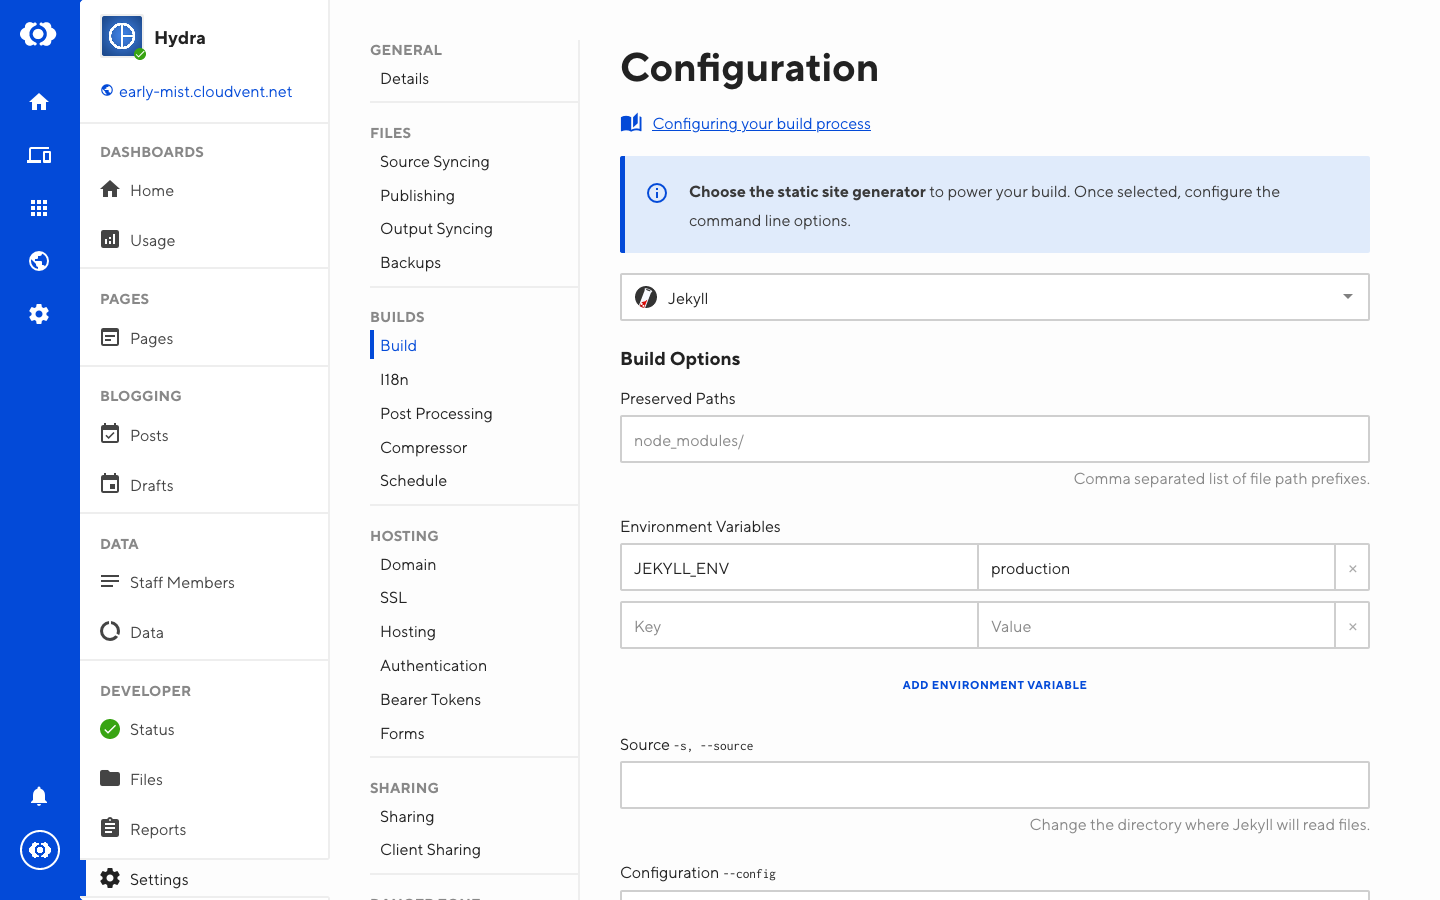This screenshot has width=1440, height=900.
Task: Open the Files browser in sidebar
Action: [131, 779]
